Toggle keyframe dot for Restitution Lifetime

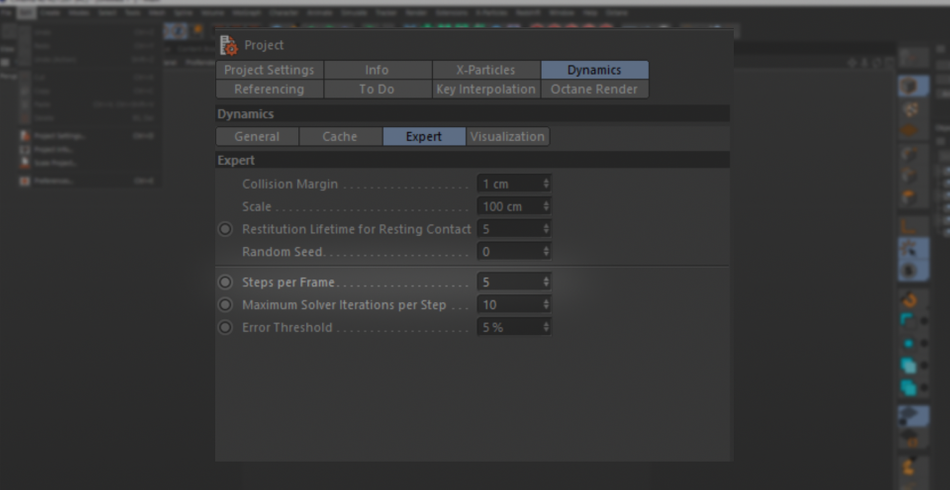pyautogui.click(x=225, y=229)
